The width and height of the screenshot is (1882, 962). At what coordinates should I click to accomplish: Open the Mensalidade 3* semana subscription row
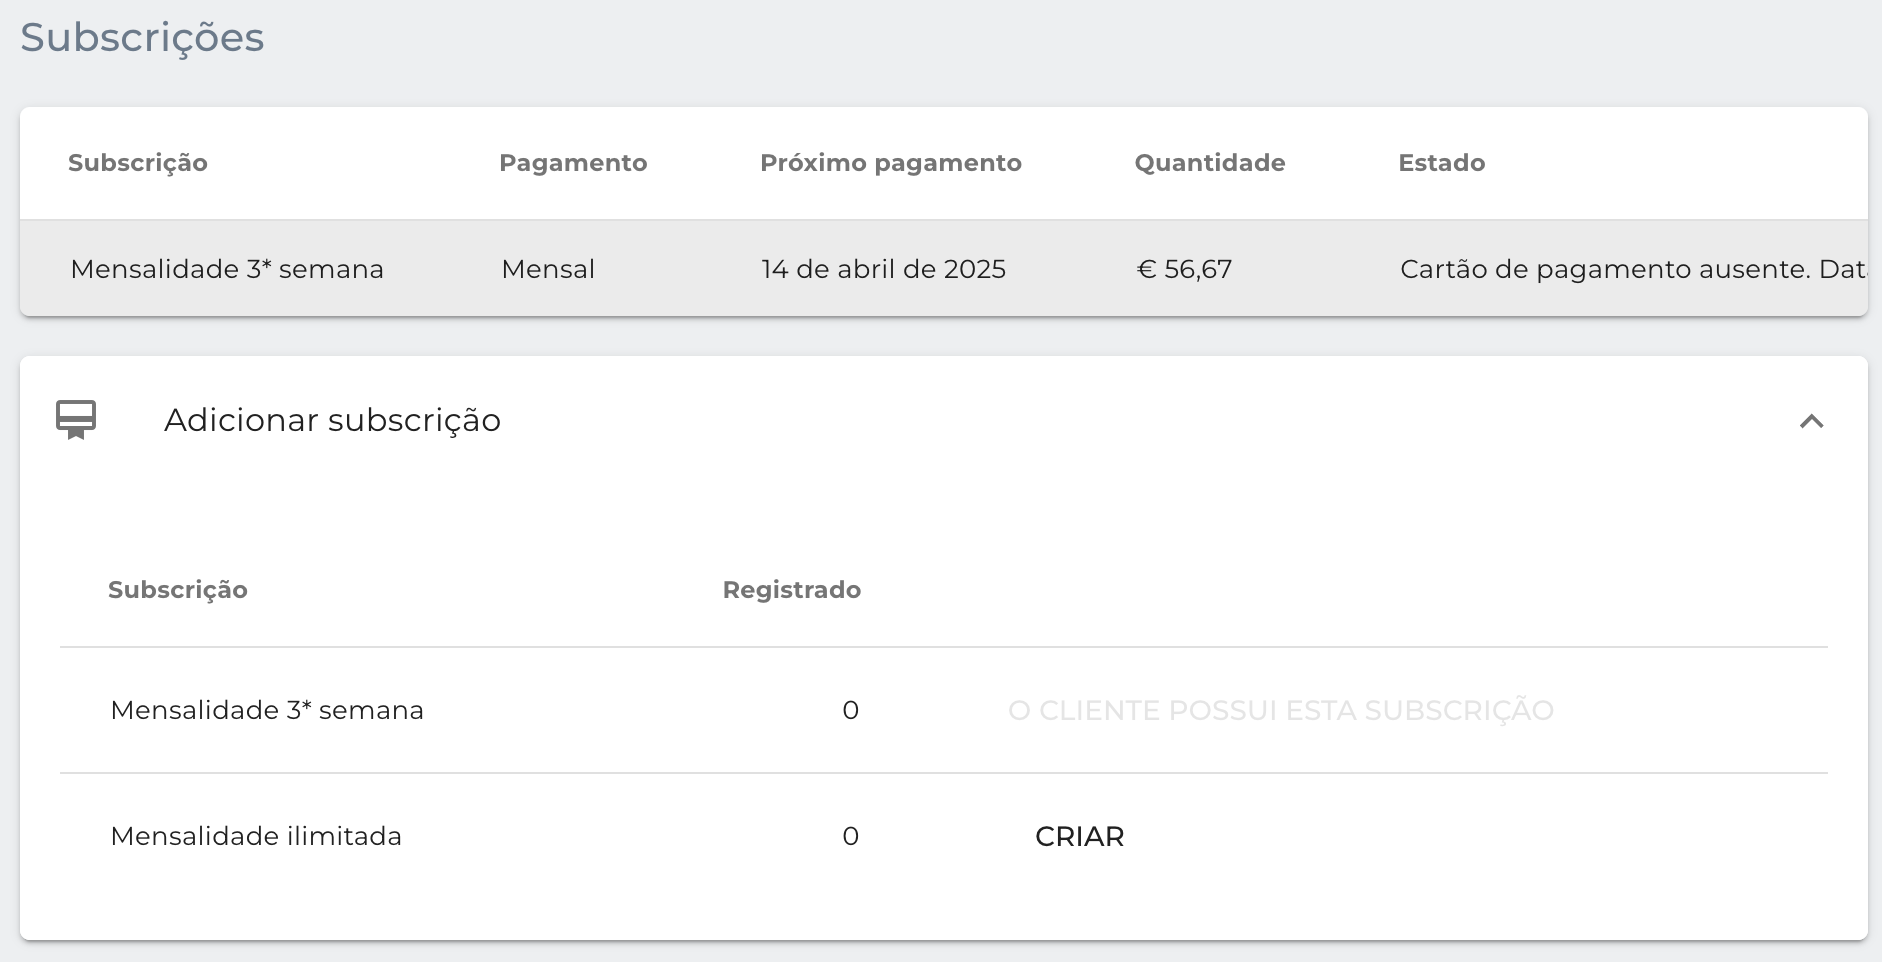coord(943,269)
